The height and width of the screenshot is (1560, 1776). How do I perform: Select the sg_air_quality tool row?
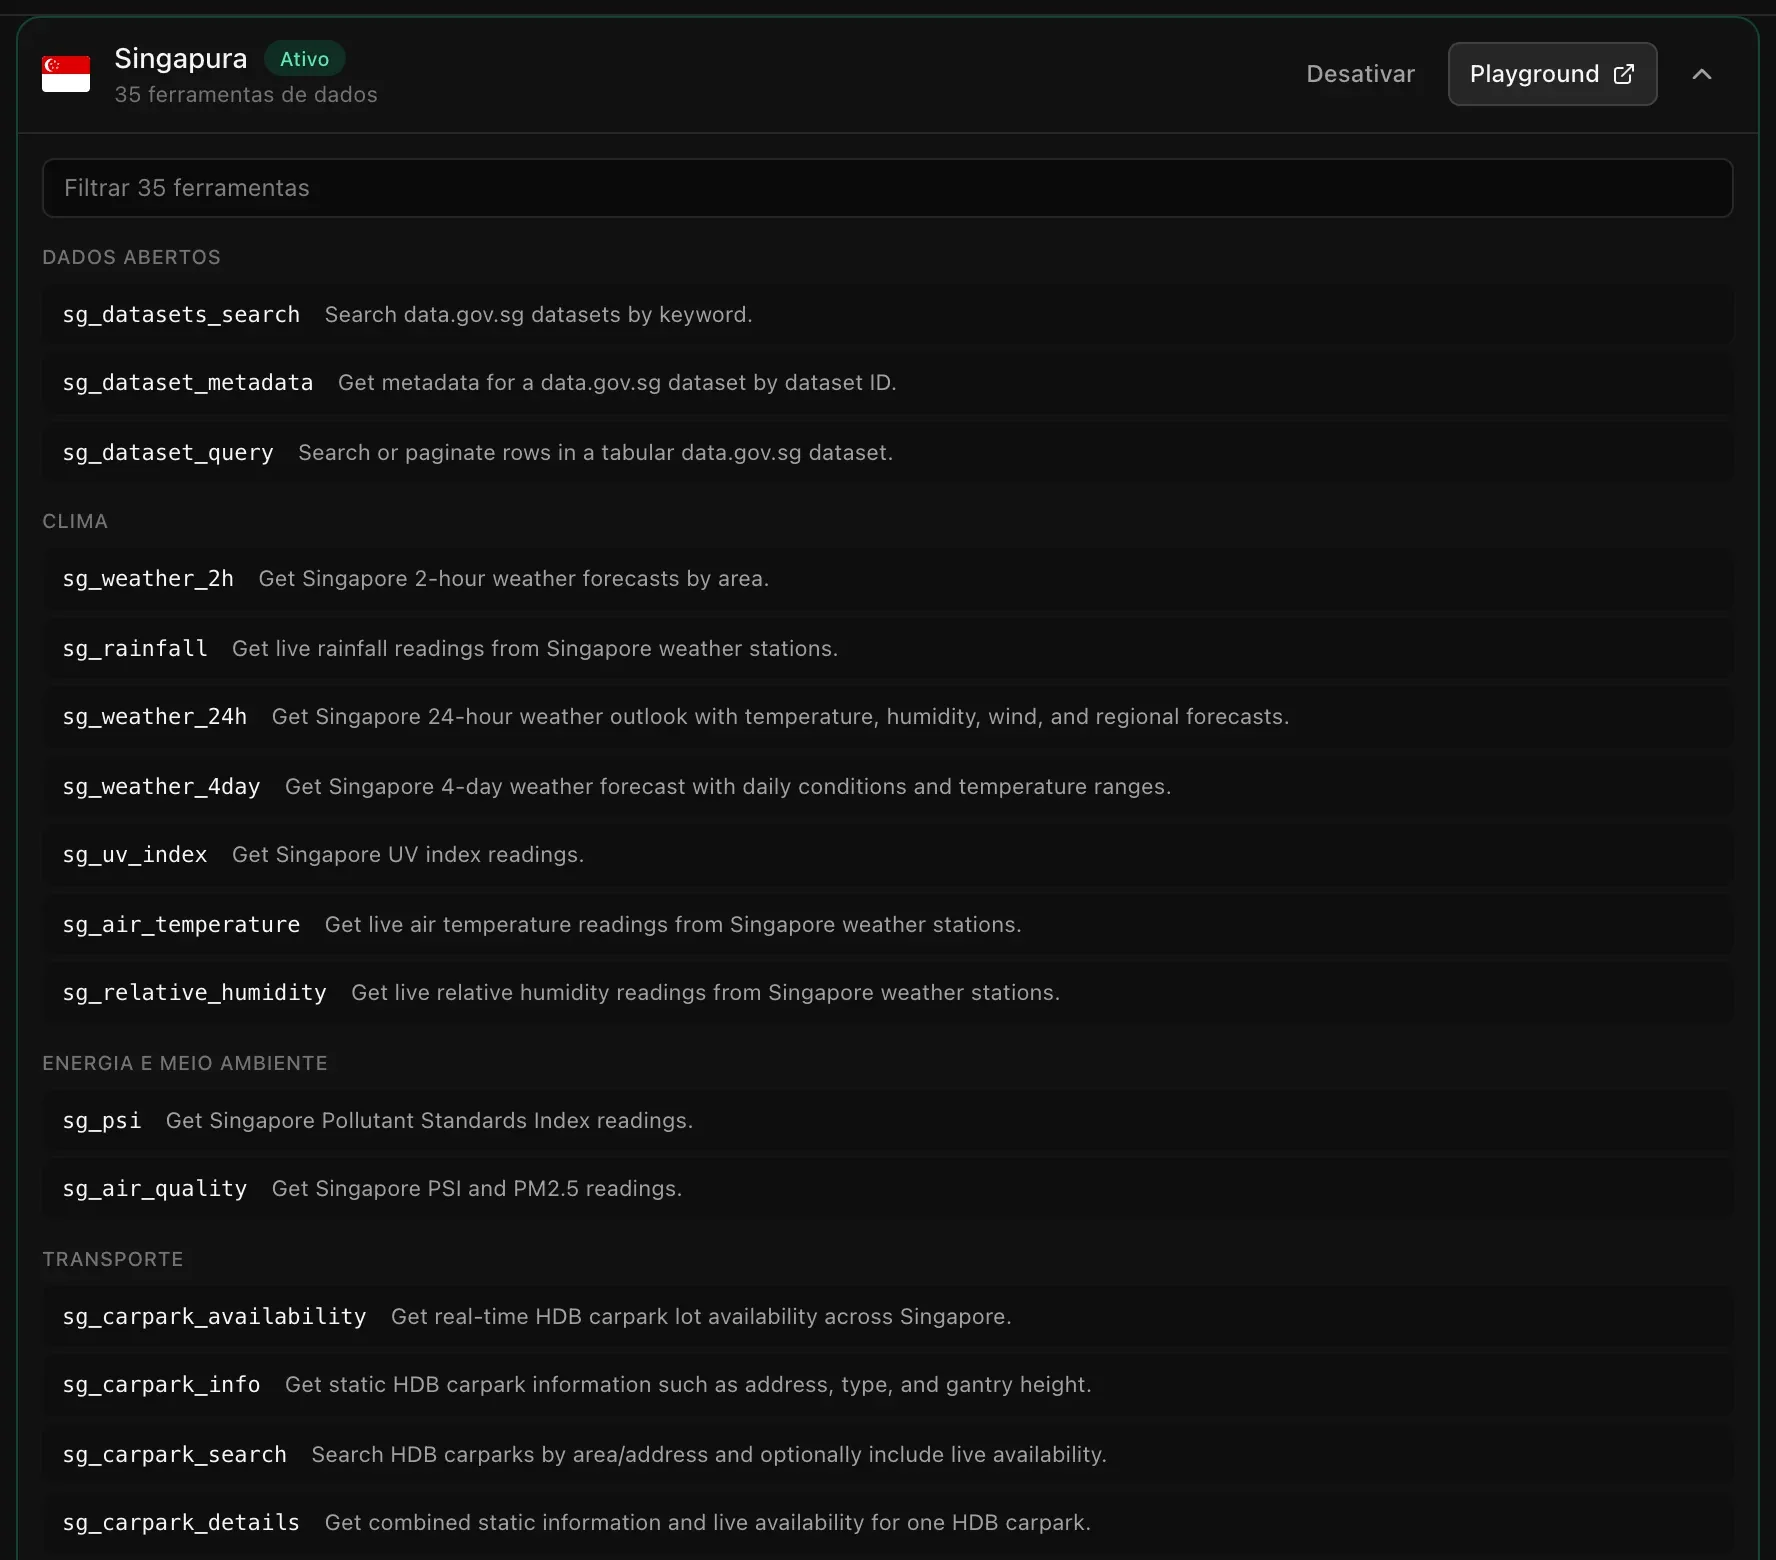887,1189
